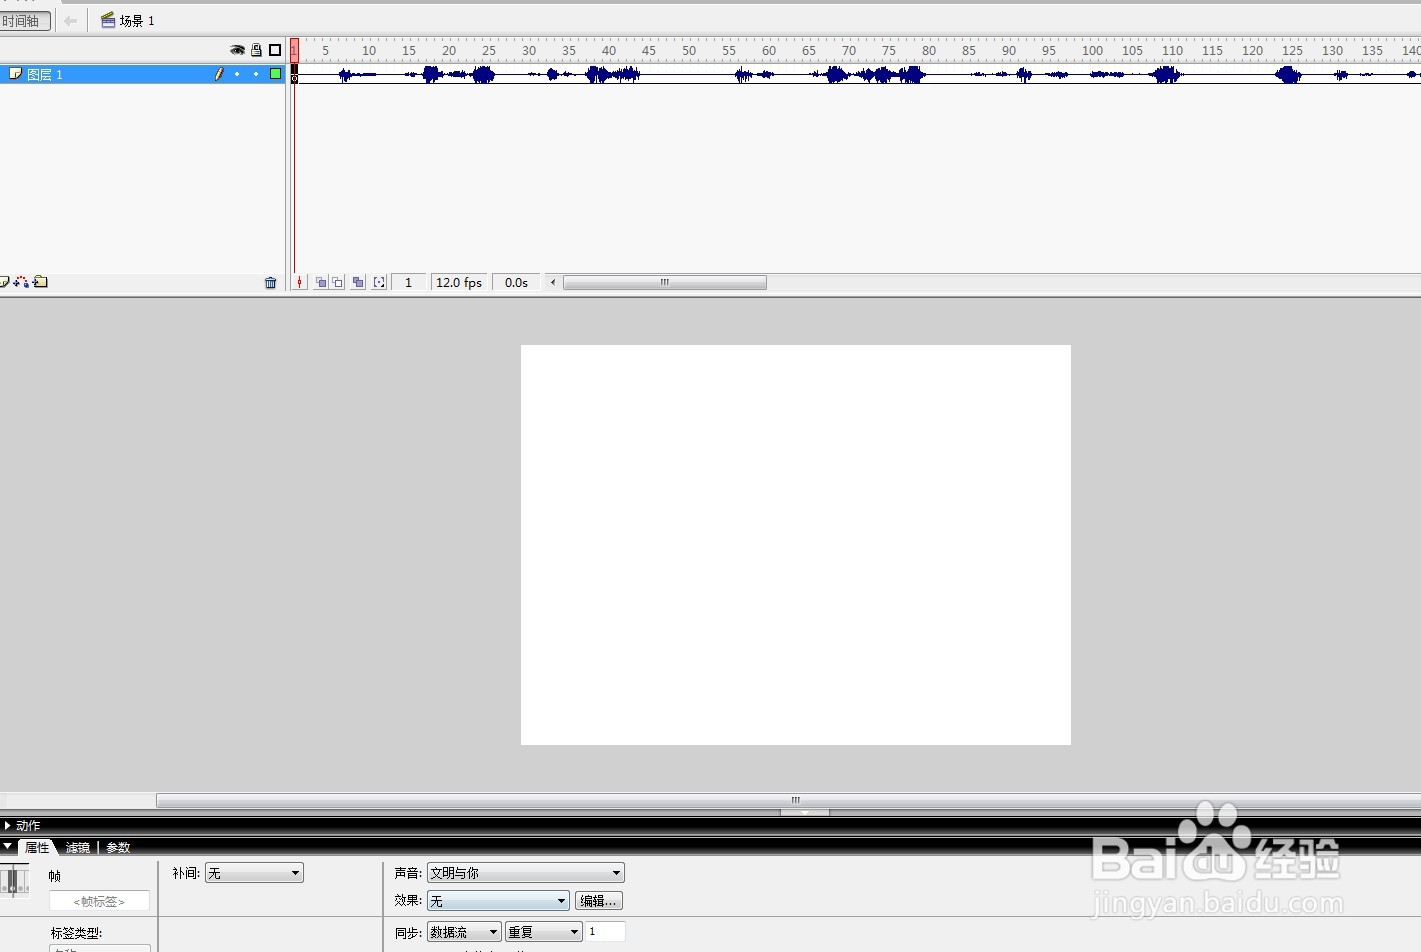Click the timeline horizontal scrollbar thumb
The height and width of the screenshot is (952, 1421).
(665, 283)
